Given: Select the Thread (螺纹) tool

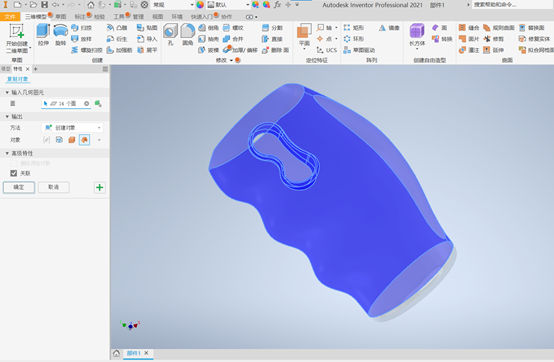Looking at the screenshot, I should pyautogui.click(x=233, y=28).
